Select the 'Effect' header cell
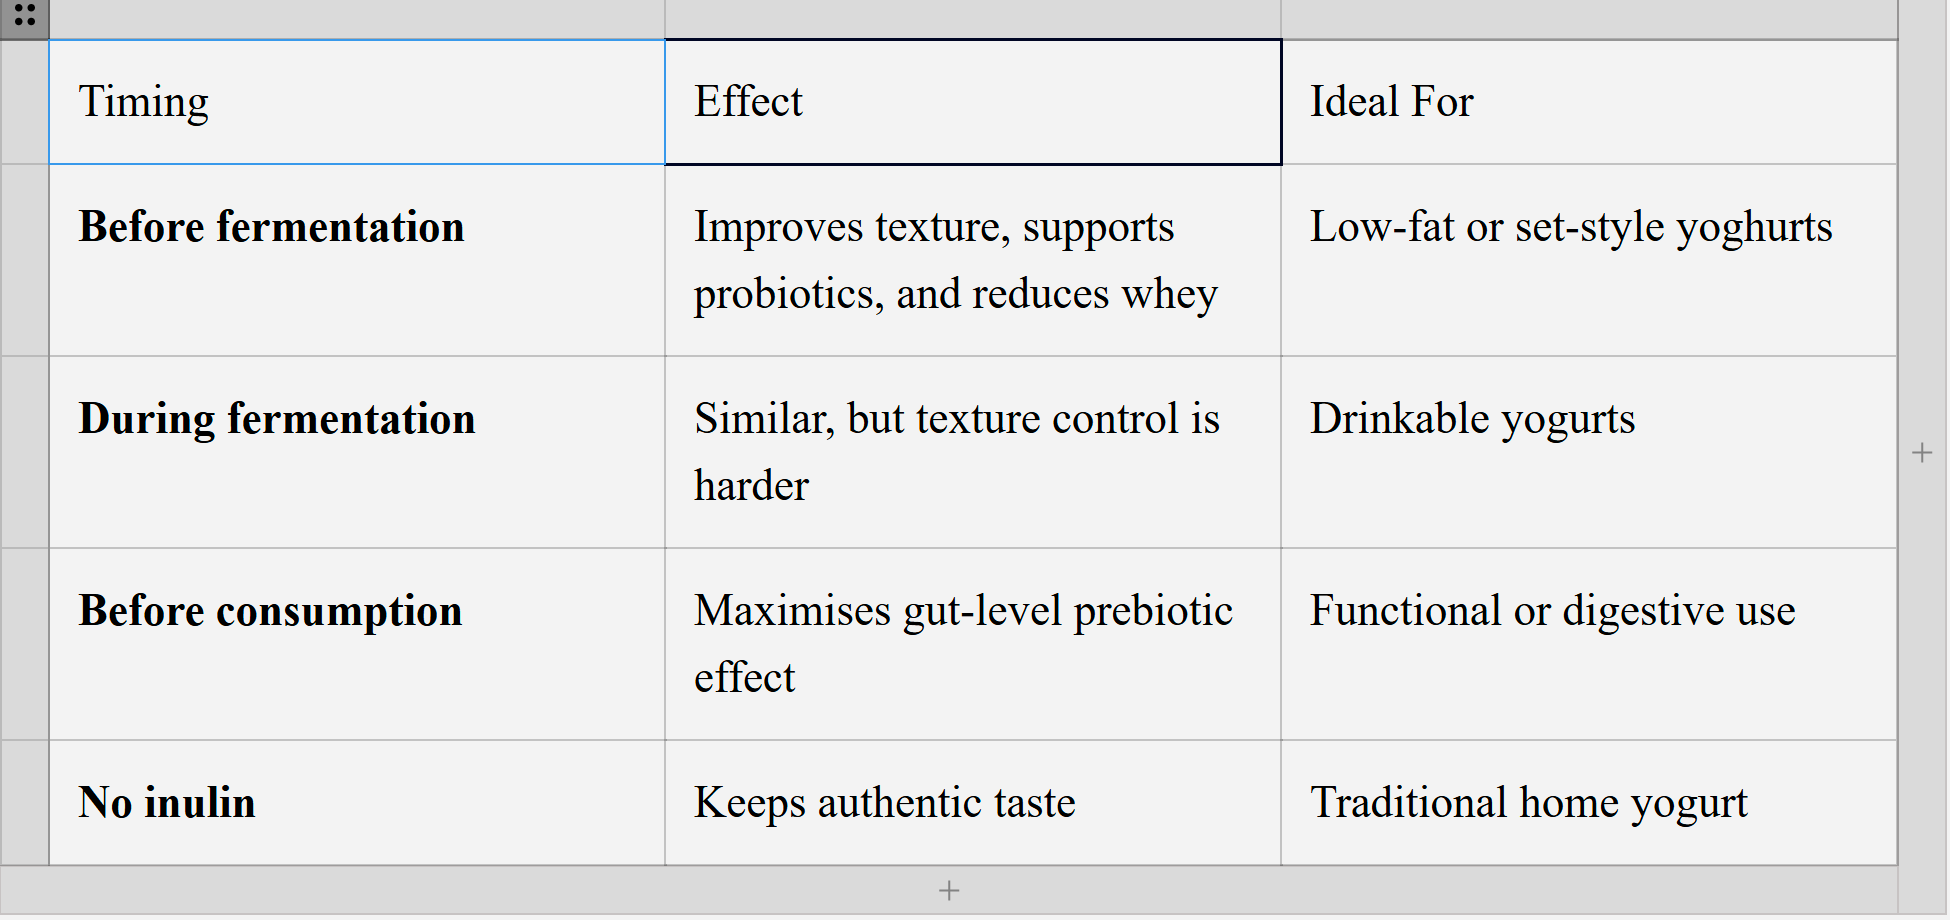1950x920 pixels. point(972,102)
